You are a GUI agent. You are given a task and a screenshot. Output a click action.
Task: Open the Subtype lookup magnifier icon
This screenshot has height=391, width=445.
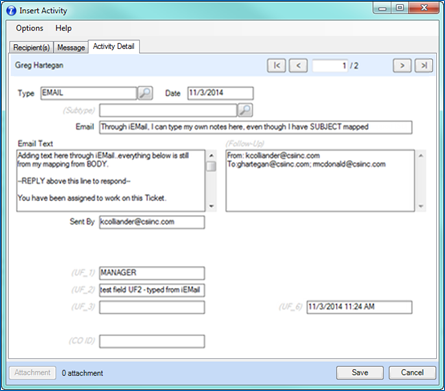245,110
